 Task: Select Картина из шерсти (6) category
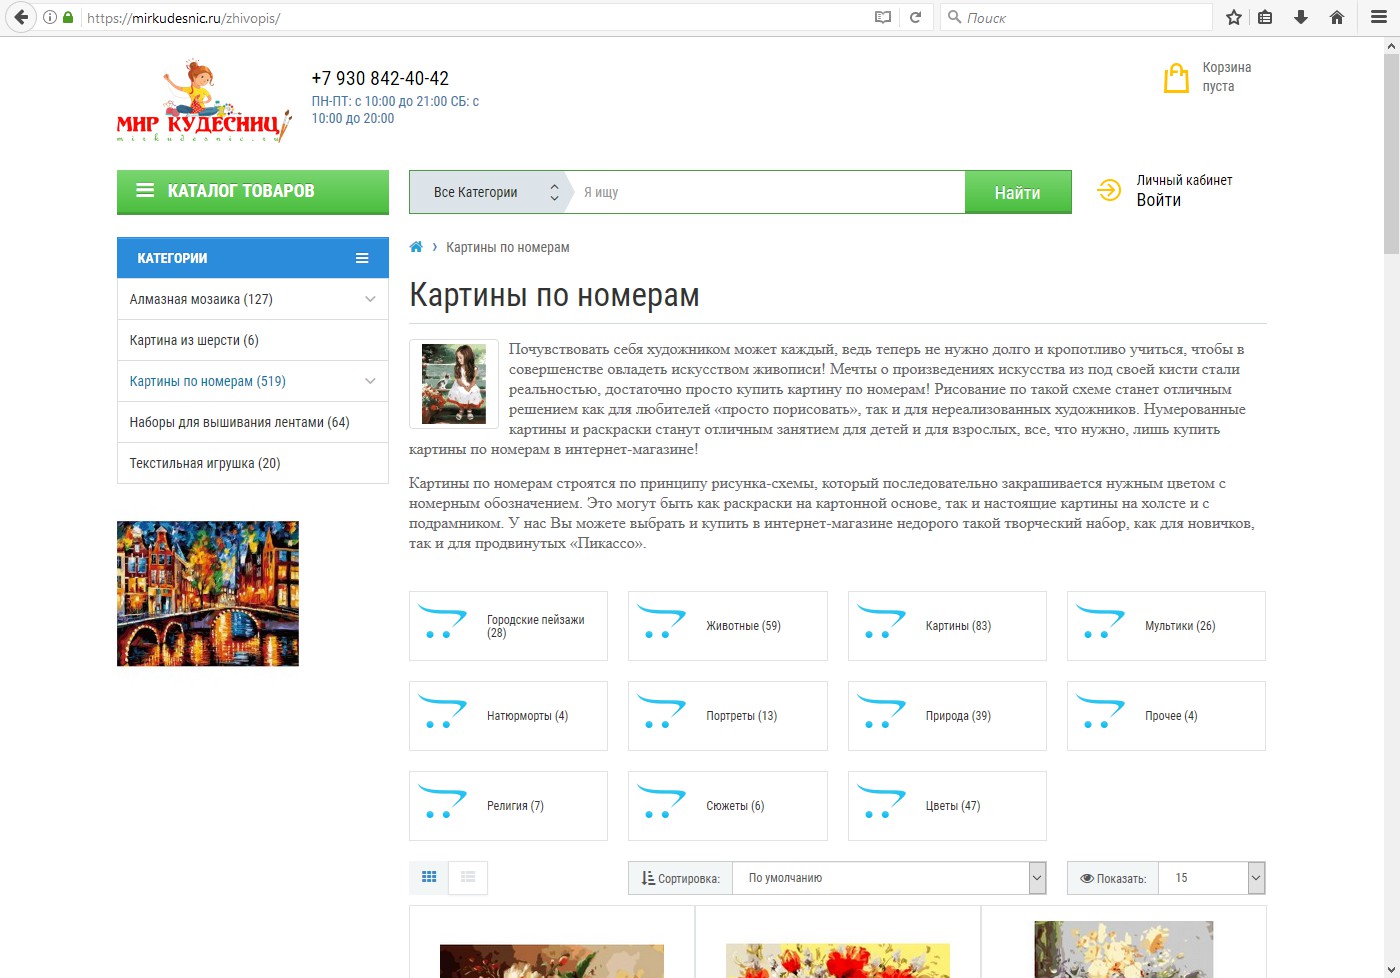pyautogui.click(x=194, y=340)
